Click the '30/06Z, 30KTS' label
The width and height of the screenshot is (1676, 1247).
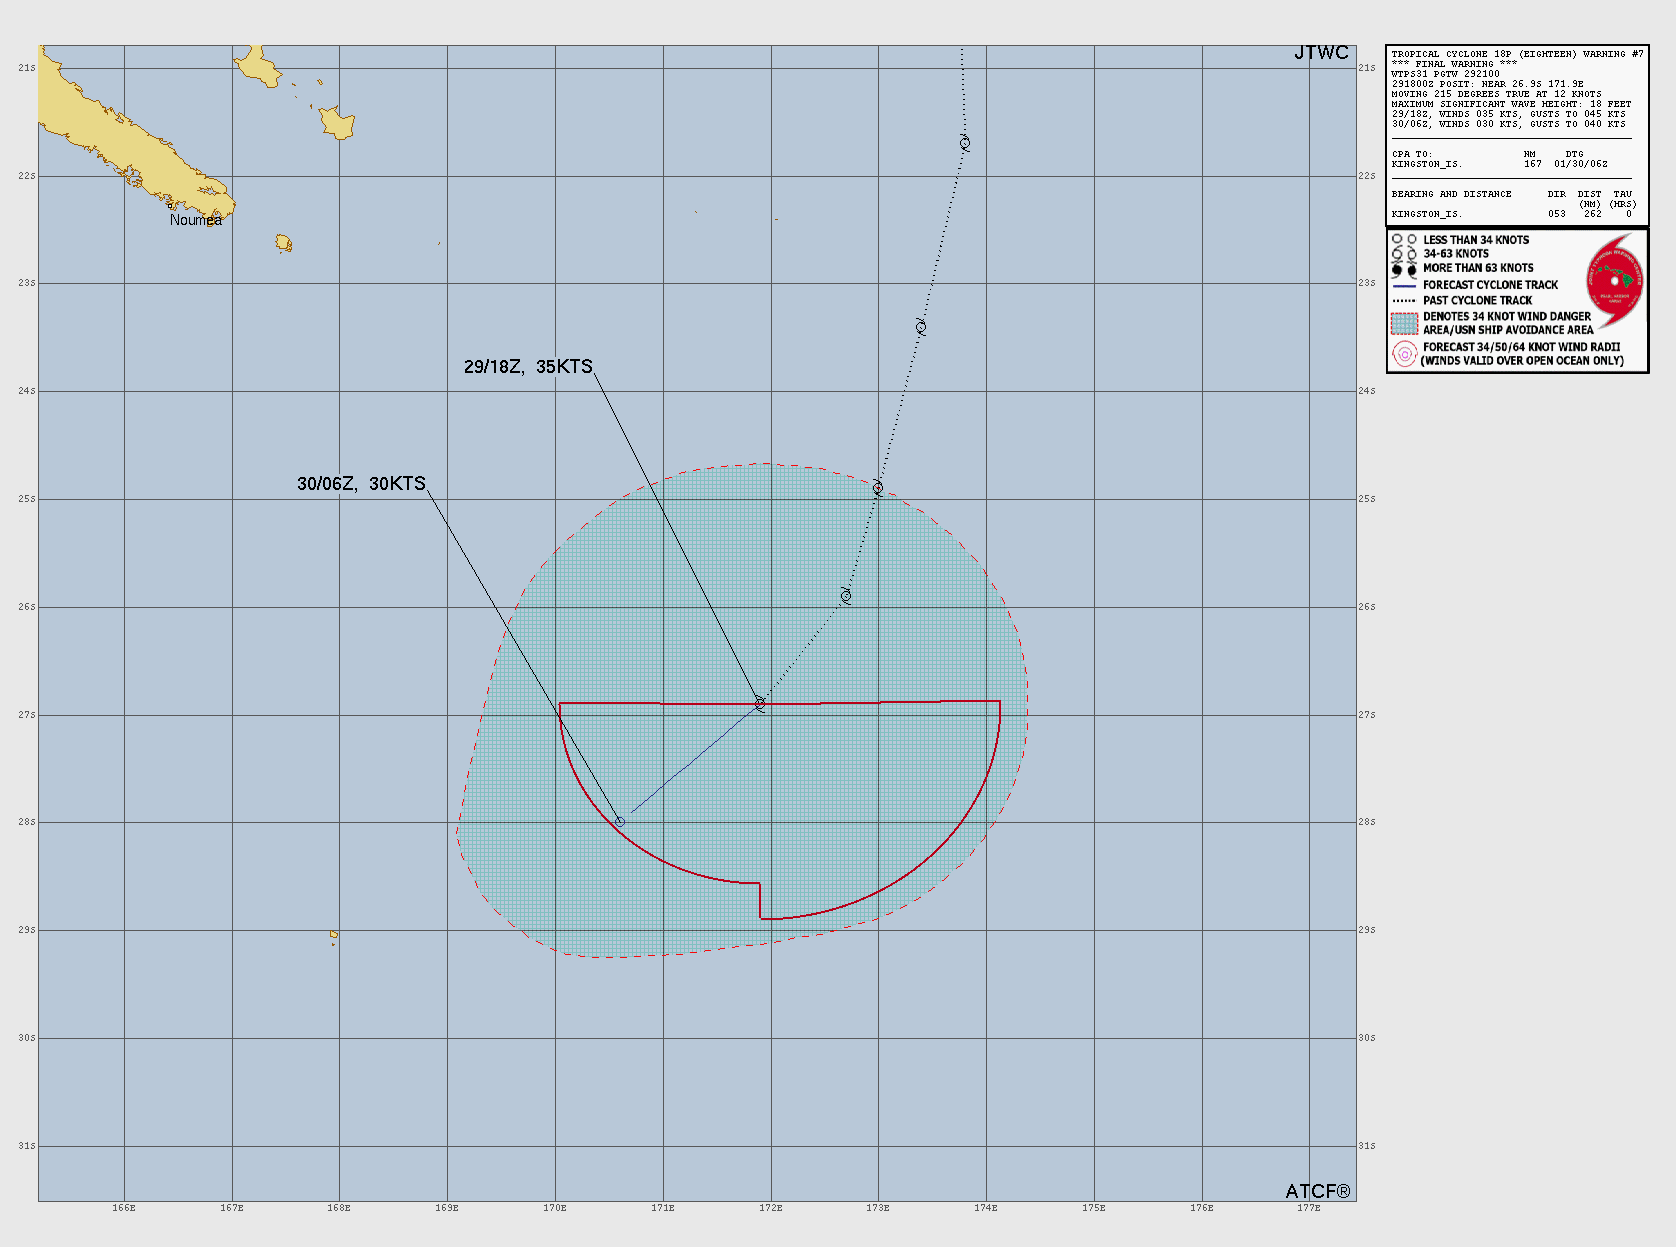tap(361, 484)
